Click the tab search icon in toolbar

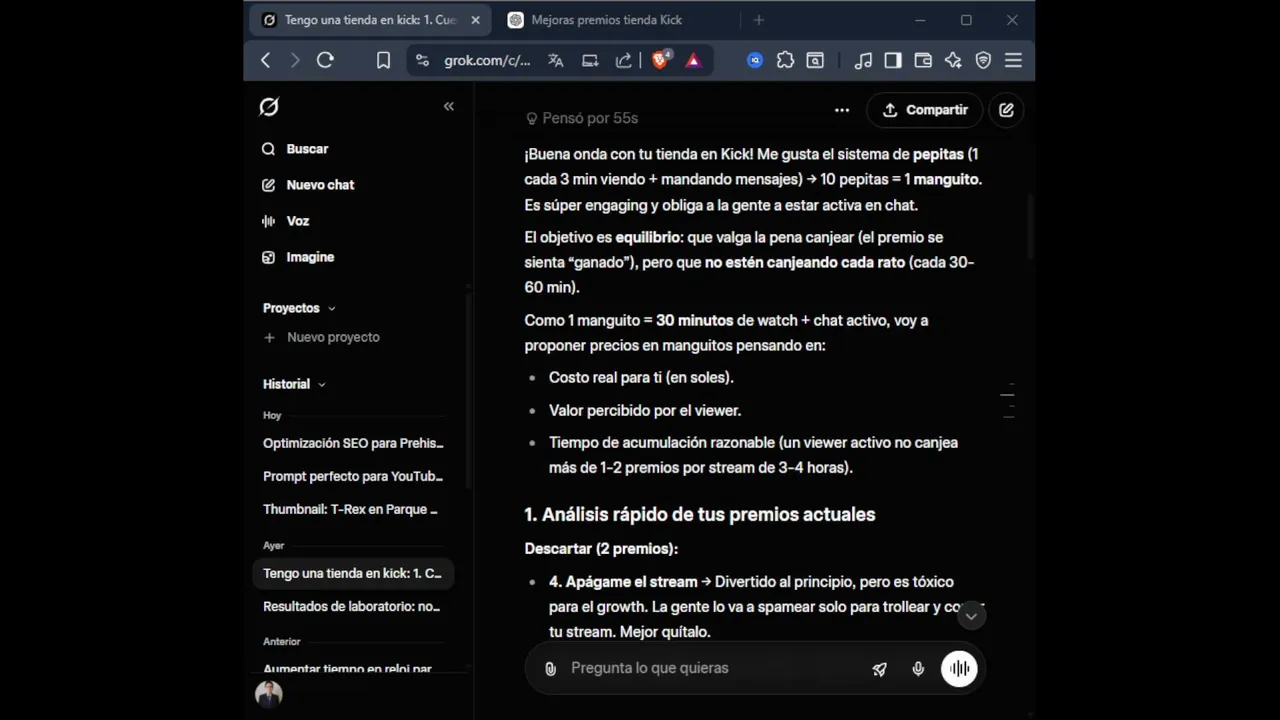[x=816, y=60]
